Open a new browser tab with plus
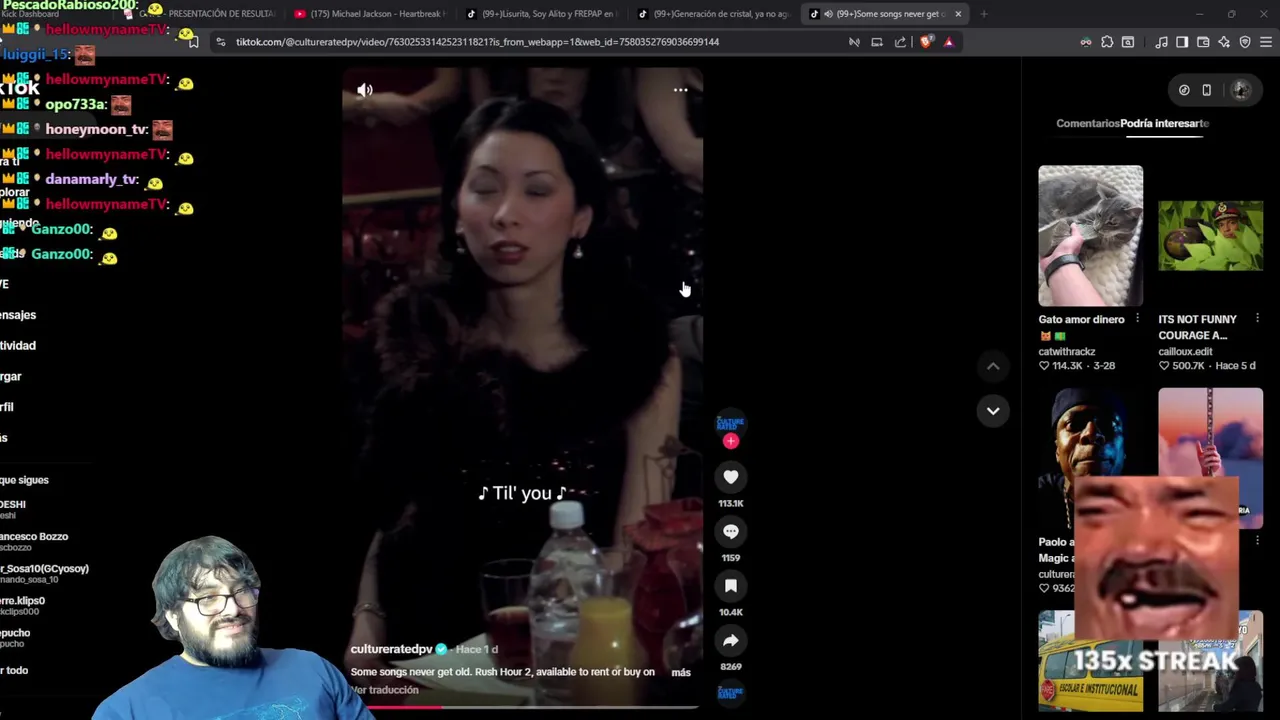The image size is (1280, 720). (984, 14)
